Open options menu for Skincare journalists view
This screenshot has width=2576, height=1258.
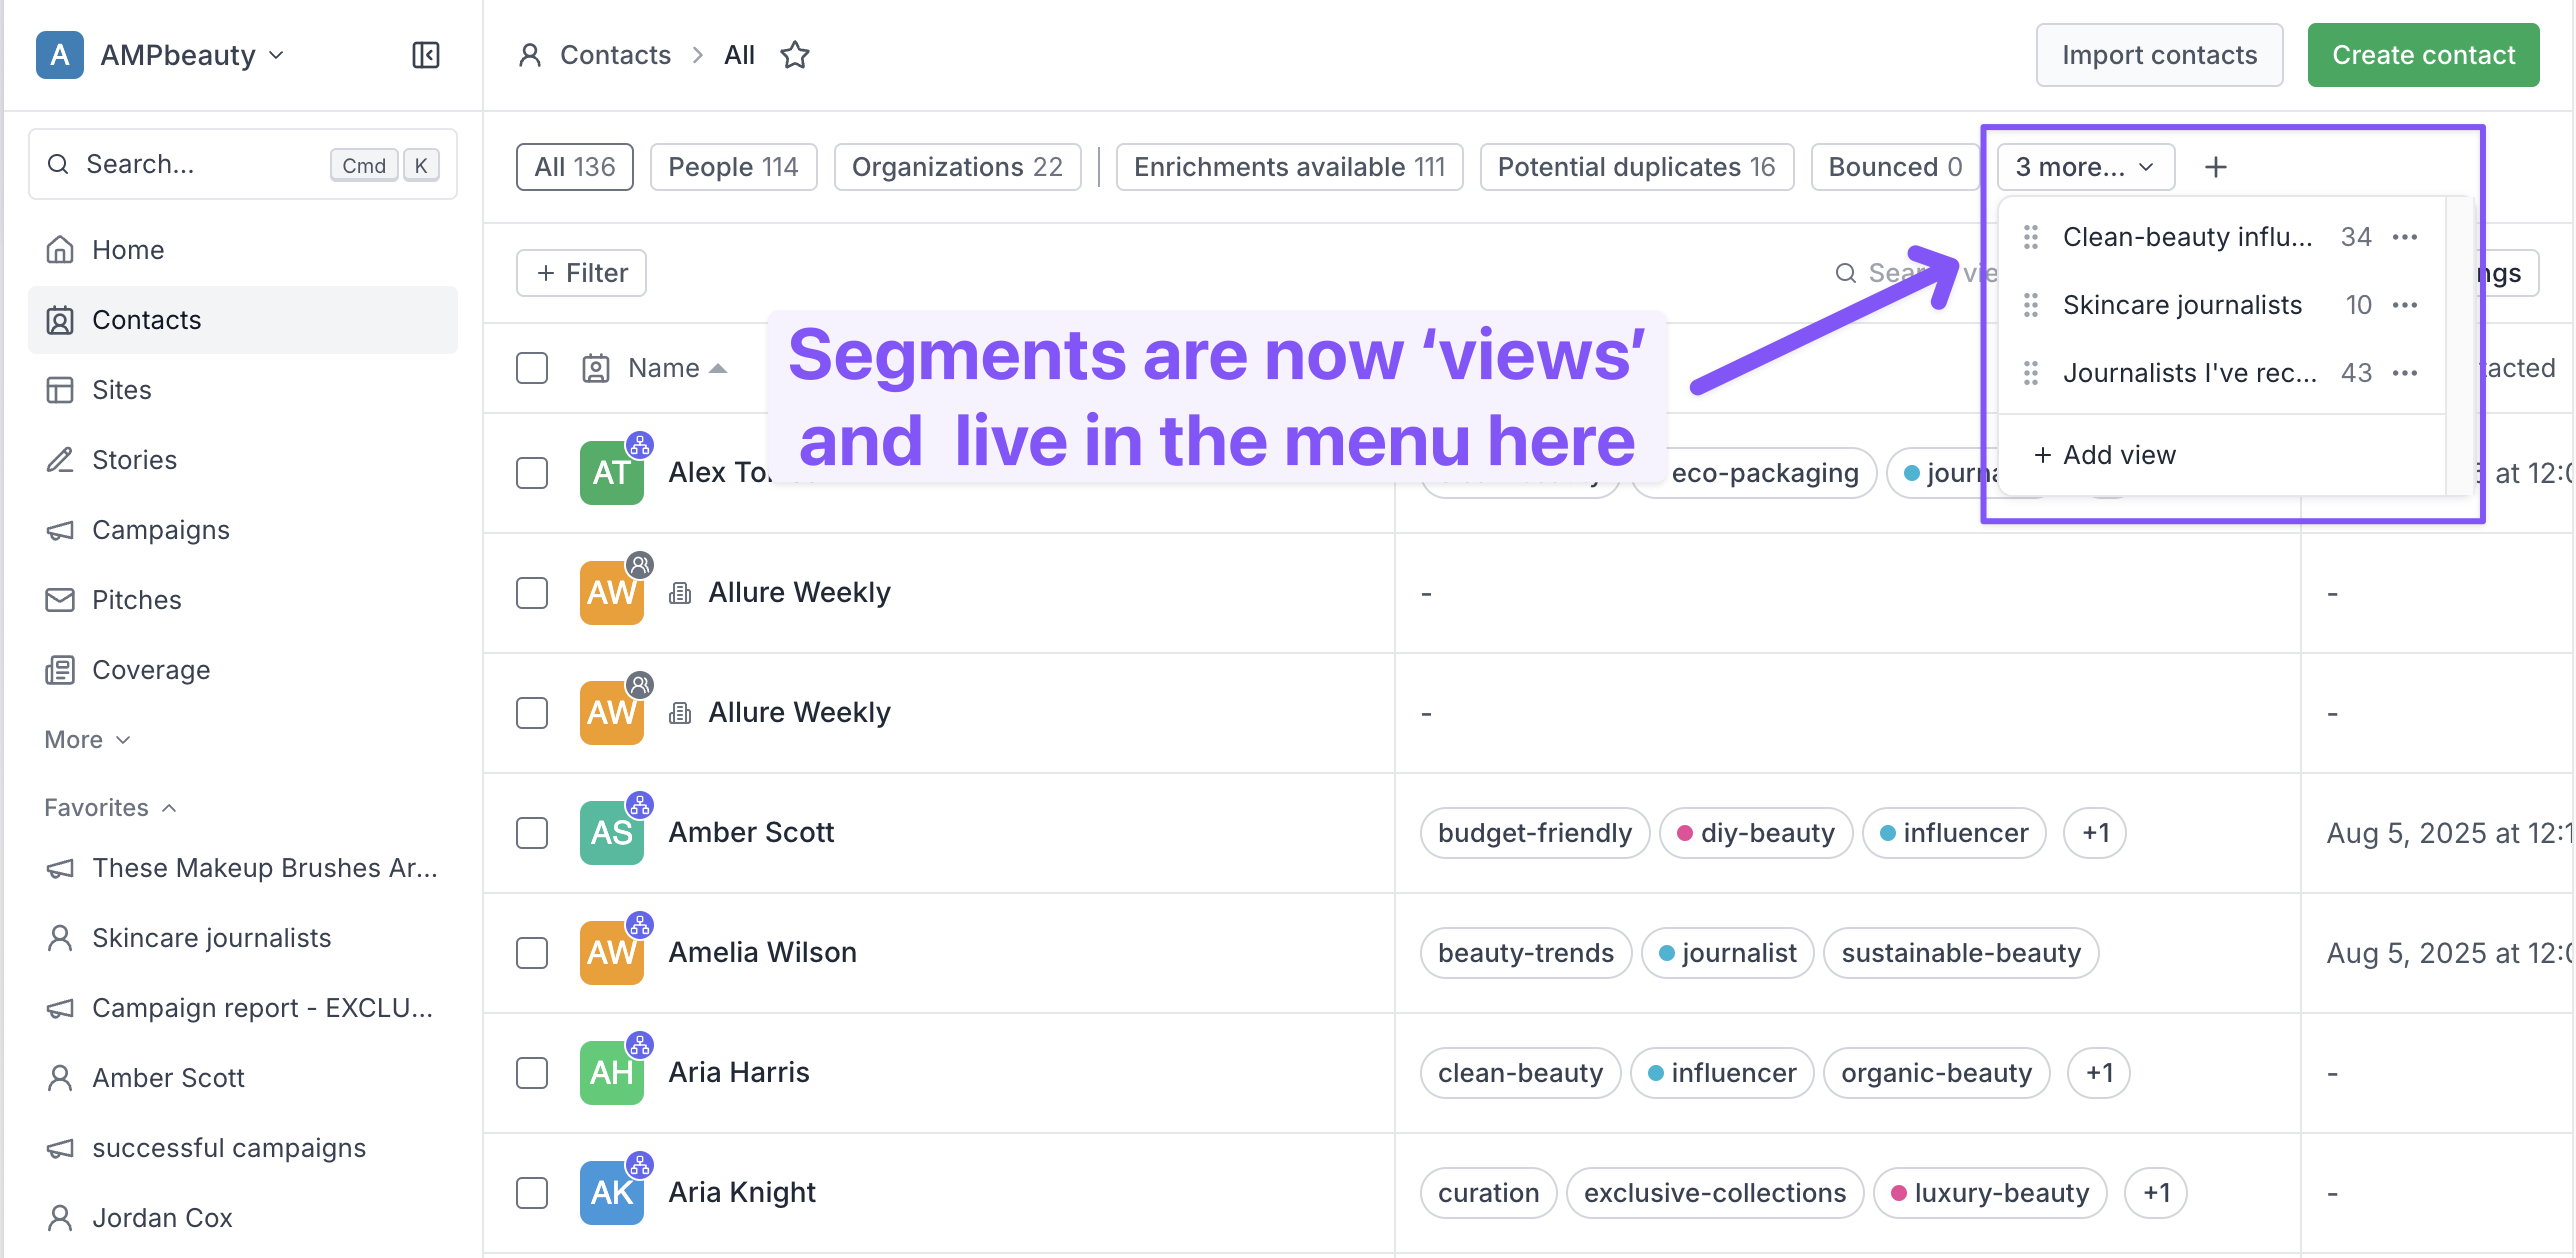pos(2405,305)
